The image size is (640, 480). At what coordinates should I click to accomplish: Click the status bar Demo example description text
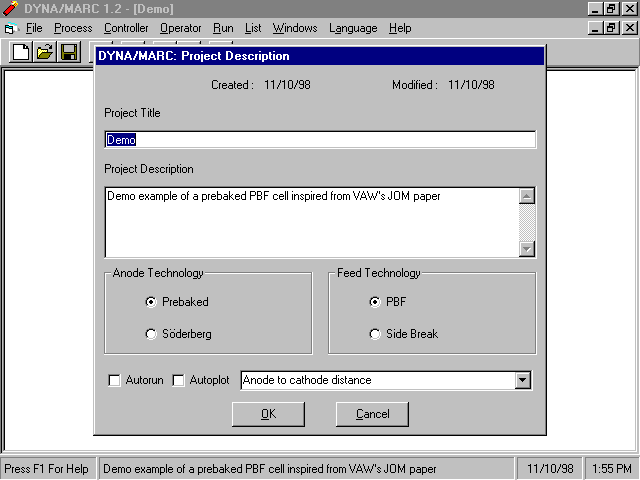tap(270, 469)
